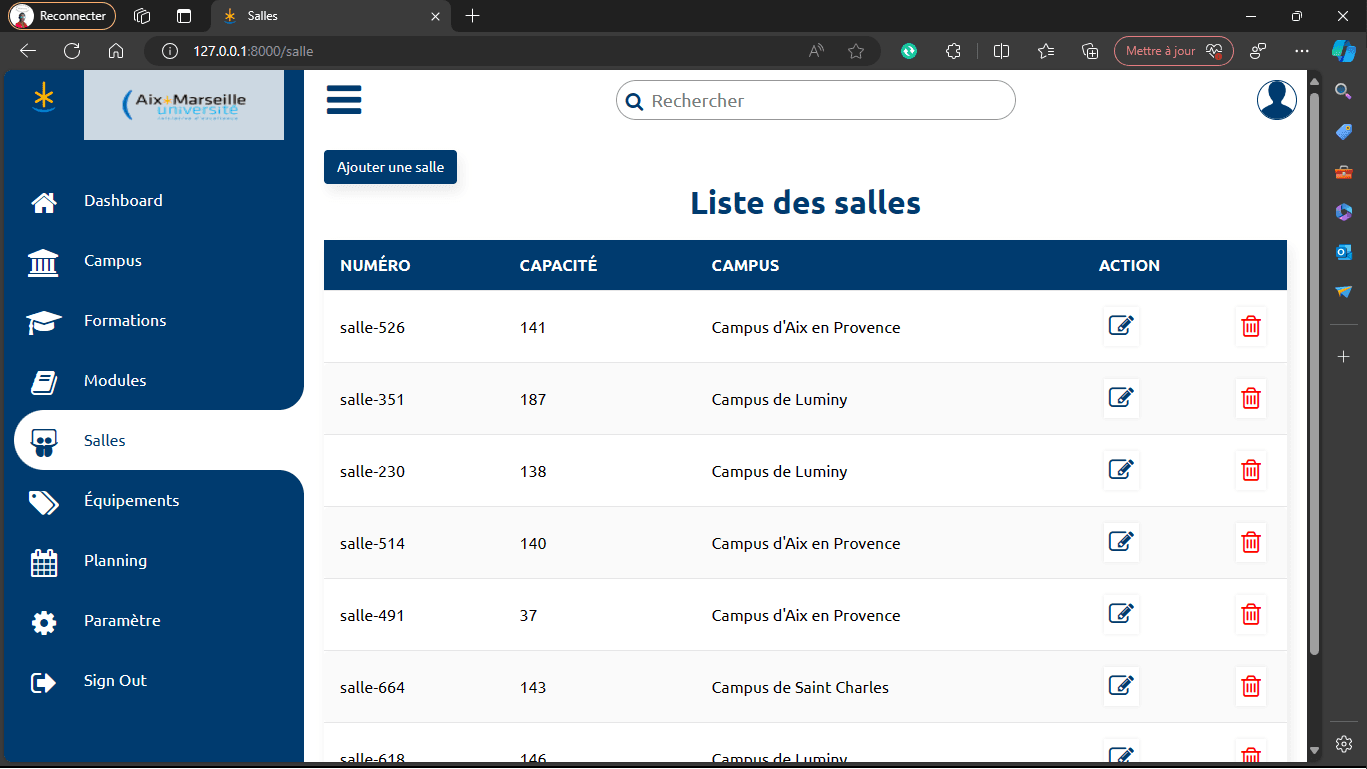The height and width of the screenshot is (769, 1367).
Task: Open Planning menu item
Action: (x=115, y=560)
